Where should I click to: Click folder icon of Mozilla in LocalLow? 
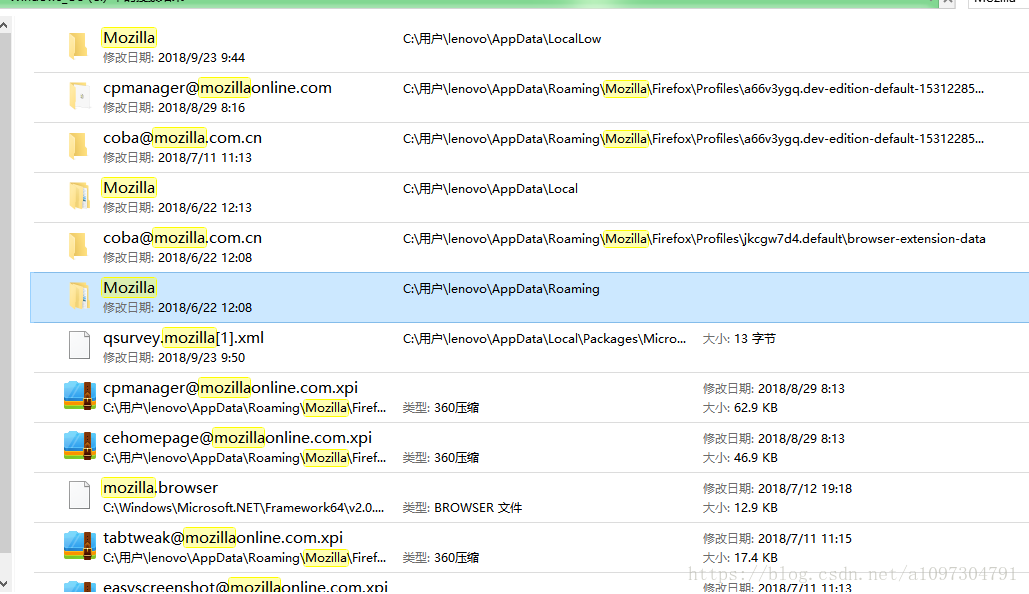(x=79, y=47)
